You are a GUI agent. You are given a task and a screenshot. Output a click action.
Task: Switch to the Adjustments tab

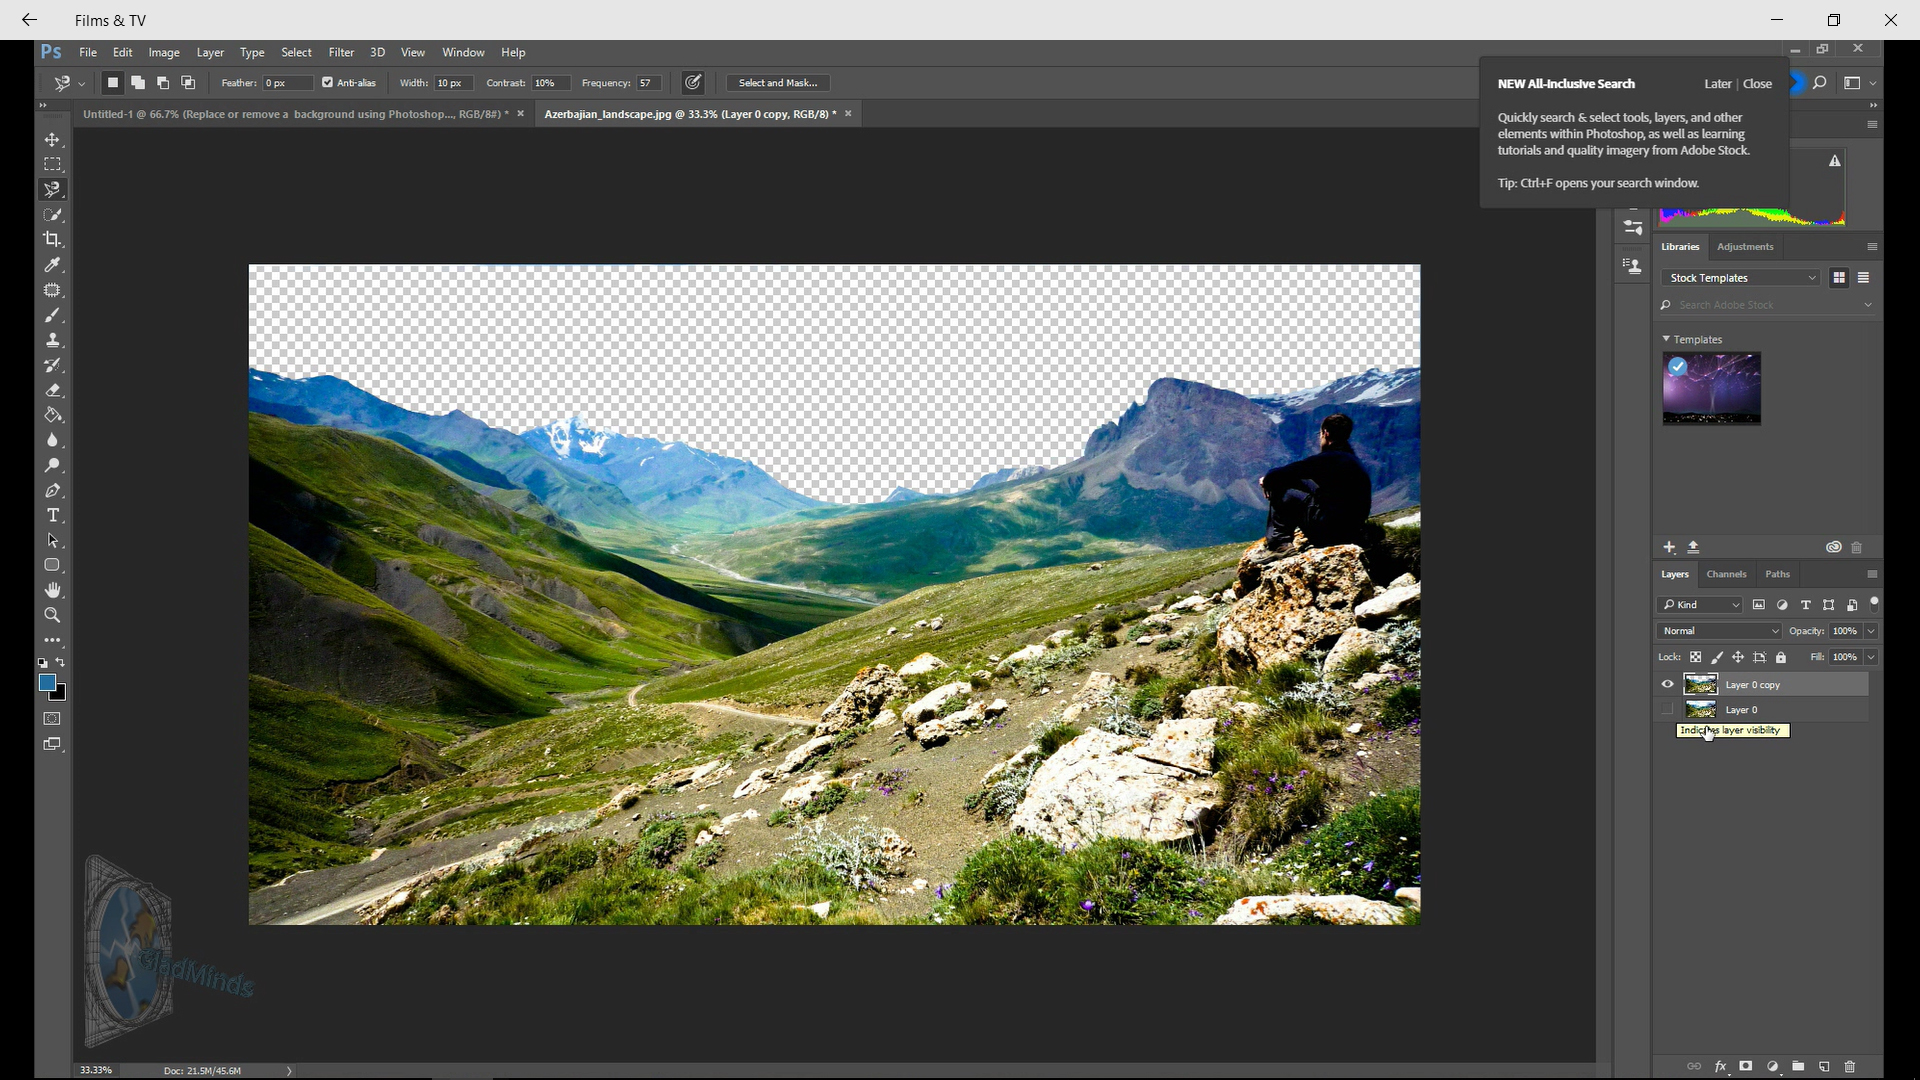[x=1745, y=247]
